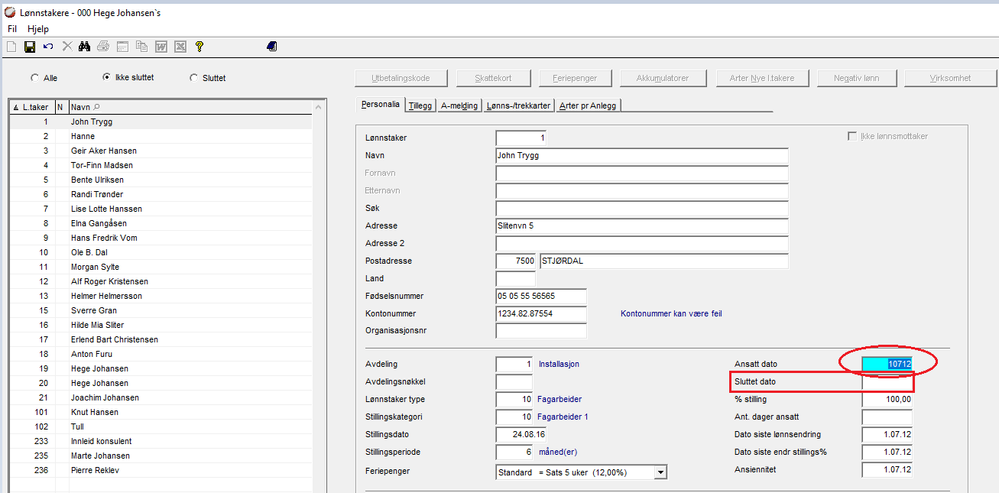The image size is (999, 493).
Task: Click the Save floppy disk icon
Action: tap(29, 46)
